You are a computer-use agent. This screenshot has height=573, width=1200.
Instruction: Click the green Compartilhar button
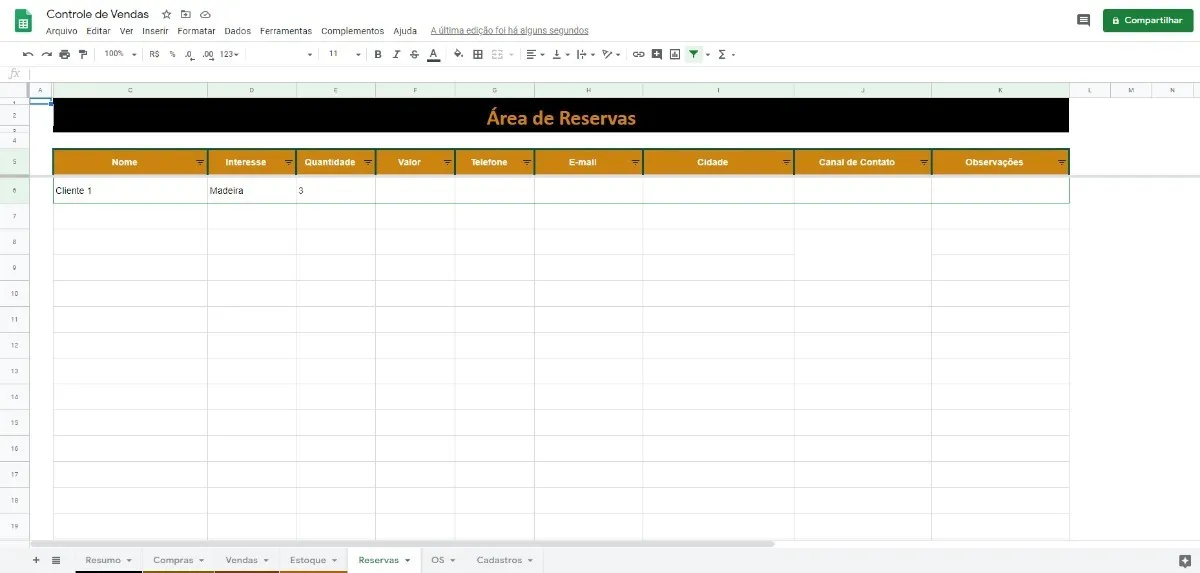pos(1147,20)
